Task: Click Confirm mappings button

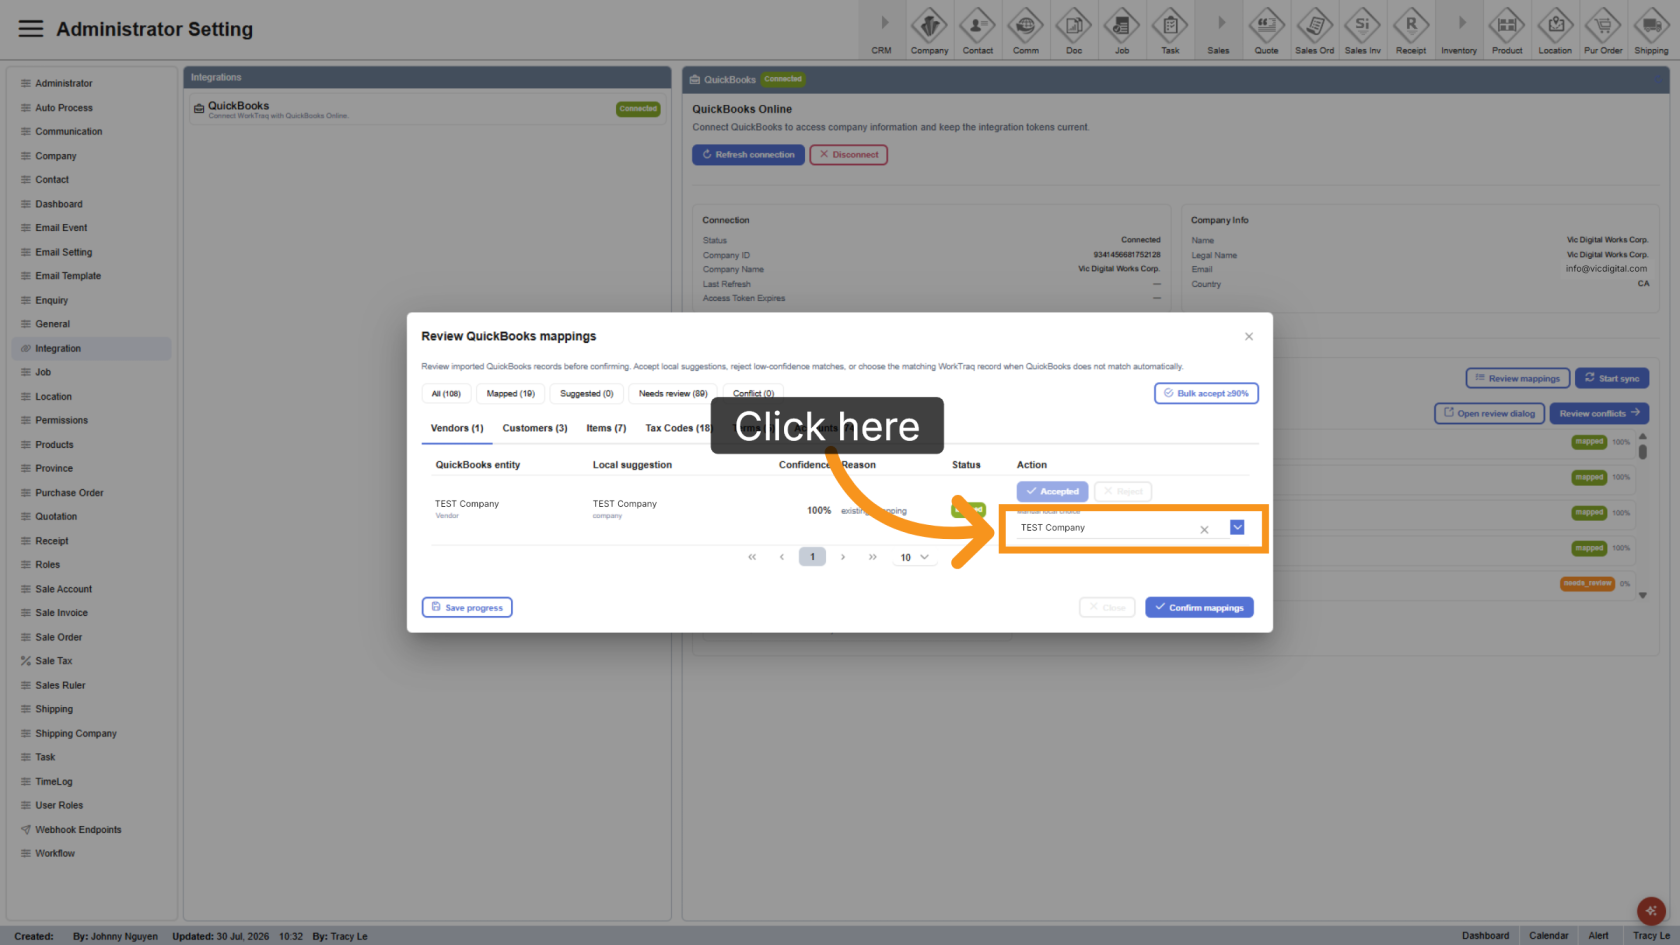Action: 1199,607
